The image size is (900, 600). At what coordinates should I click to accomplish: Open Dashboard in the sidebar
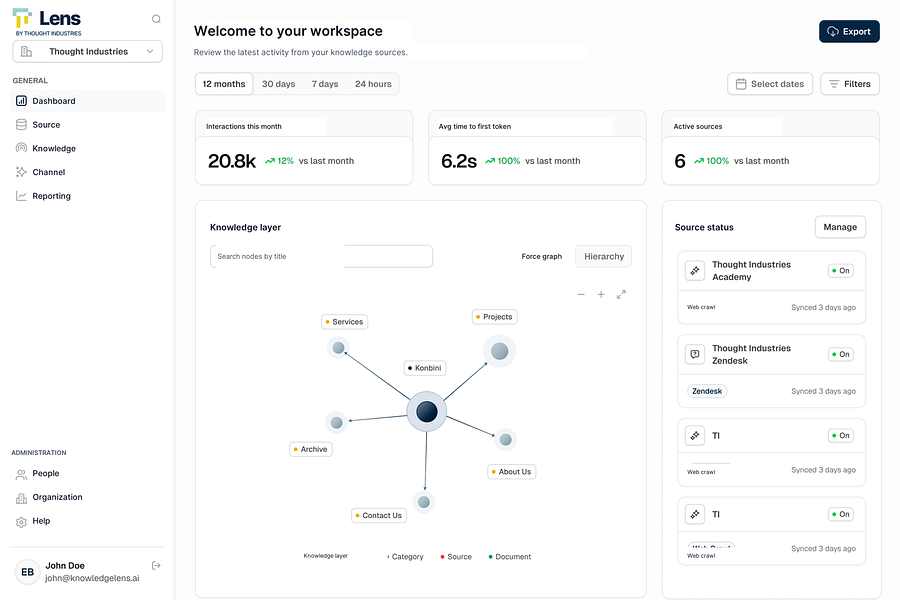87,101
